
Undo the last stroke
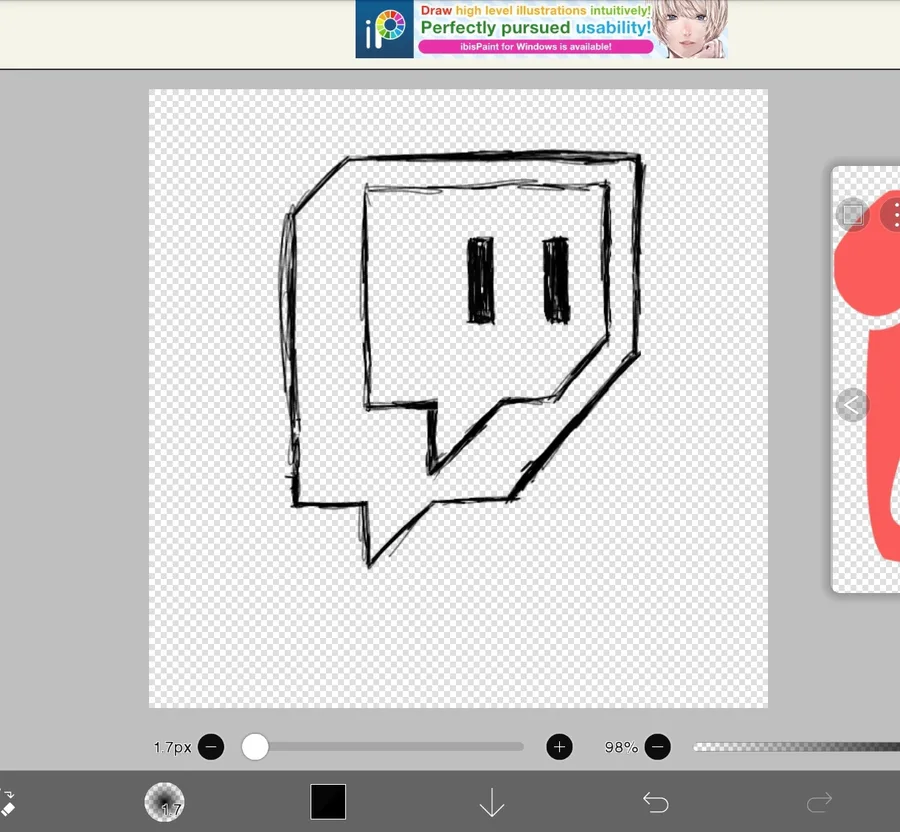click(x=655, y=802)
